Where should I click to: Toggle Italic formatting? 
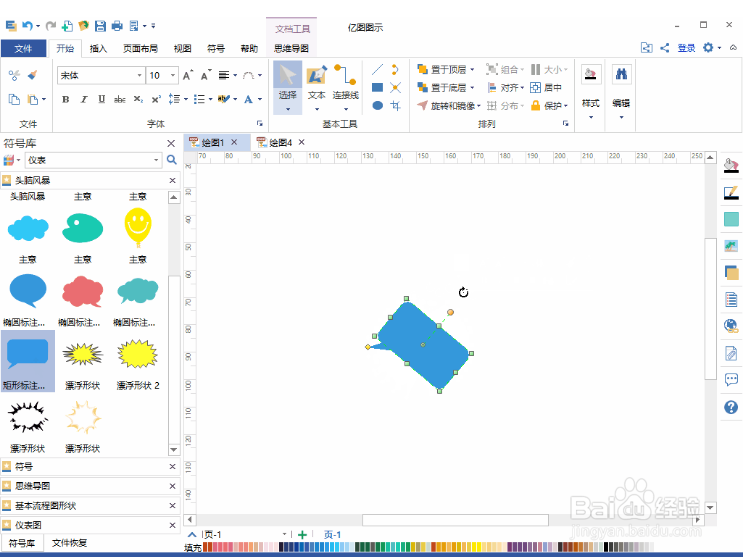tap(84, 99)
